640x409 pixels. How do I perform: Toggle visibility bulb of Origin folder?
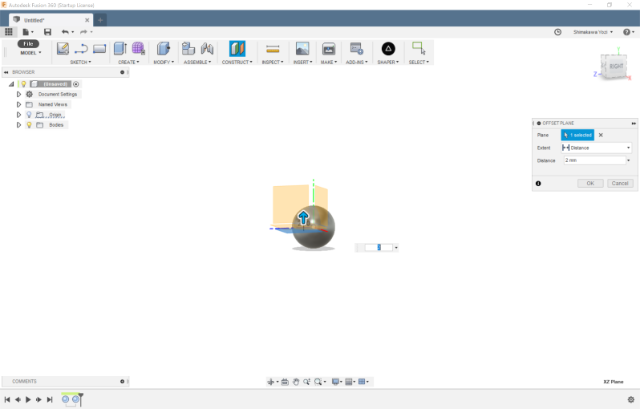(x=29, y=115)
